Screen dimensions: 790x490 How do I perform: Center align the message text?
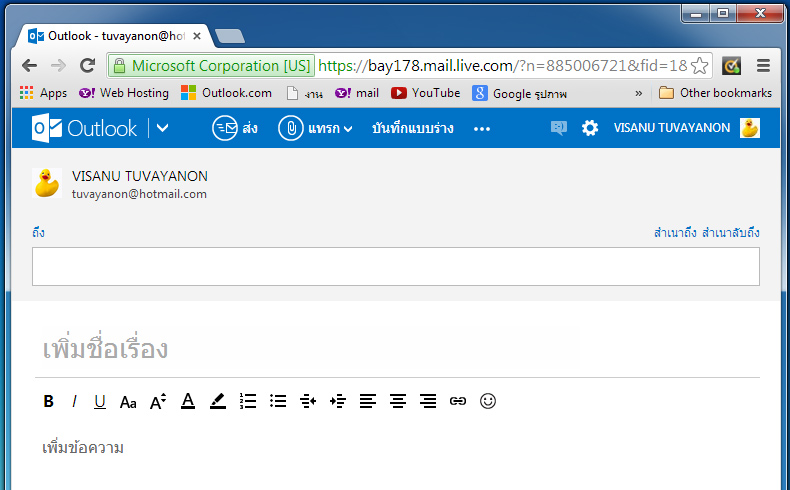(x=398, y=401)
